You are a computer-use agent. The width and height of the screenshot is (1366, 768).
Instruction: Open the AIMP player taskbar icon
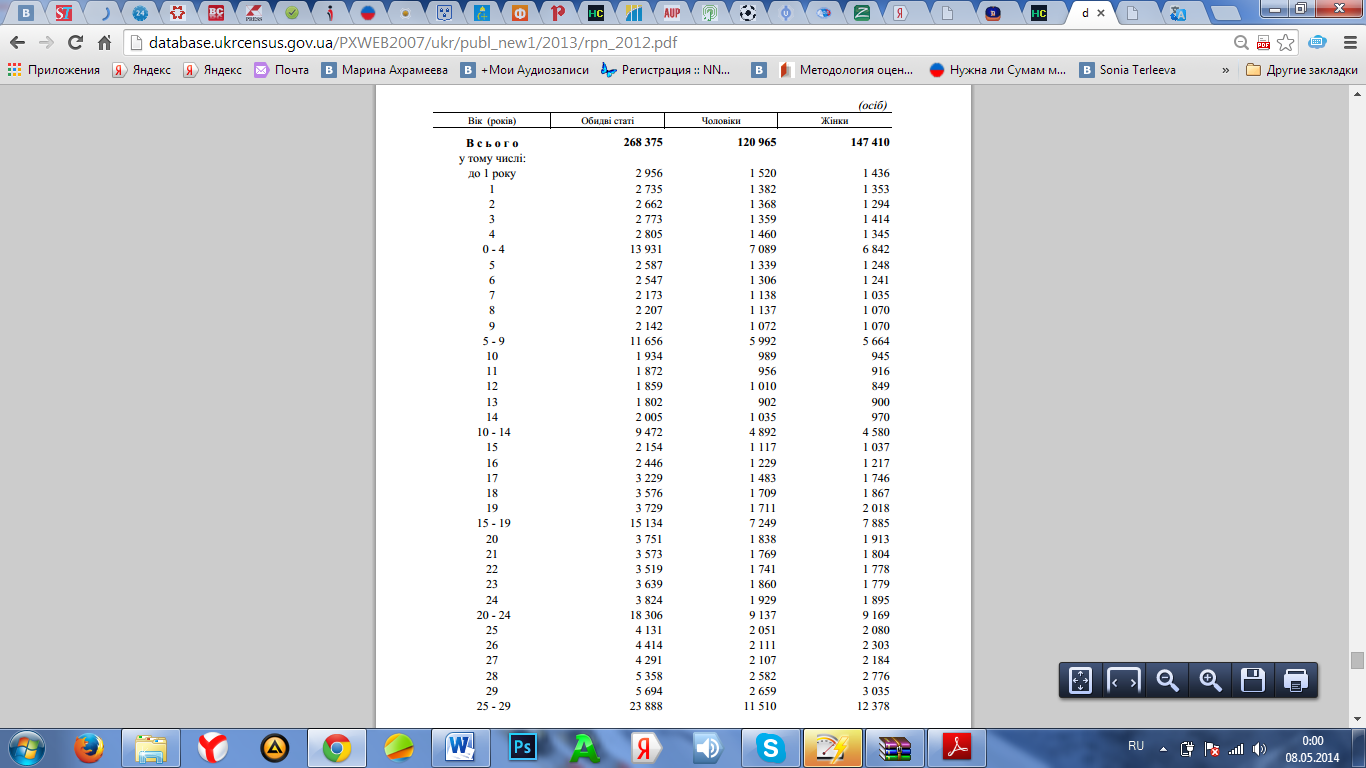[275, 747]
